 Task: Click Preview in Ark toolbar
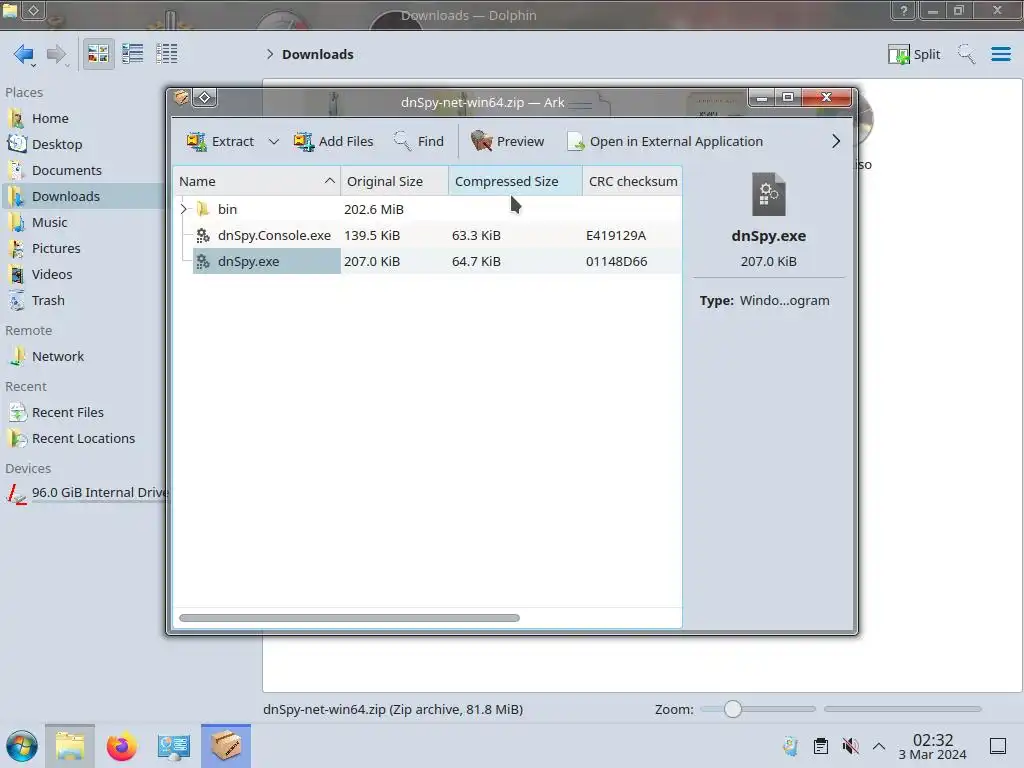coord(507,141)
